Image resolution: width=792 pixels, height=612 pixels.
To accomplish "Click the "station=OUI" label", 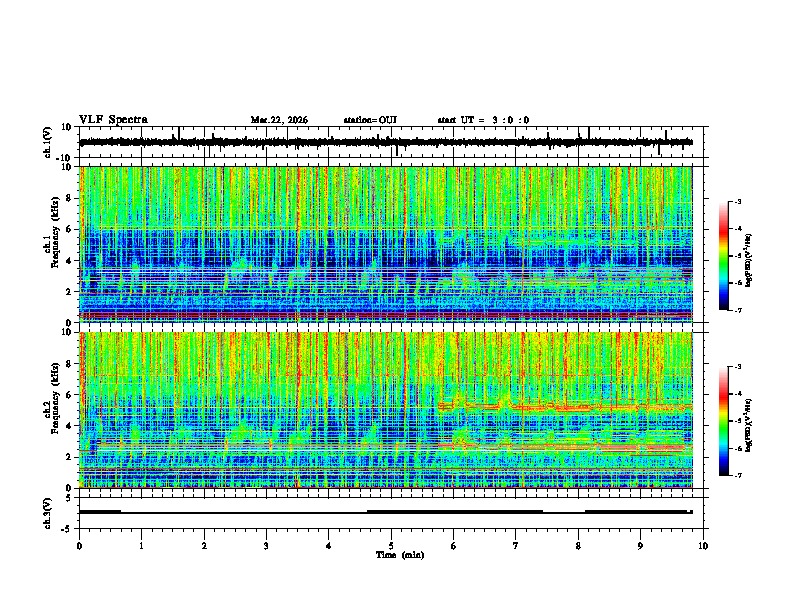I will click(370, 120).
